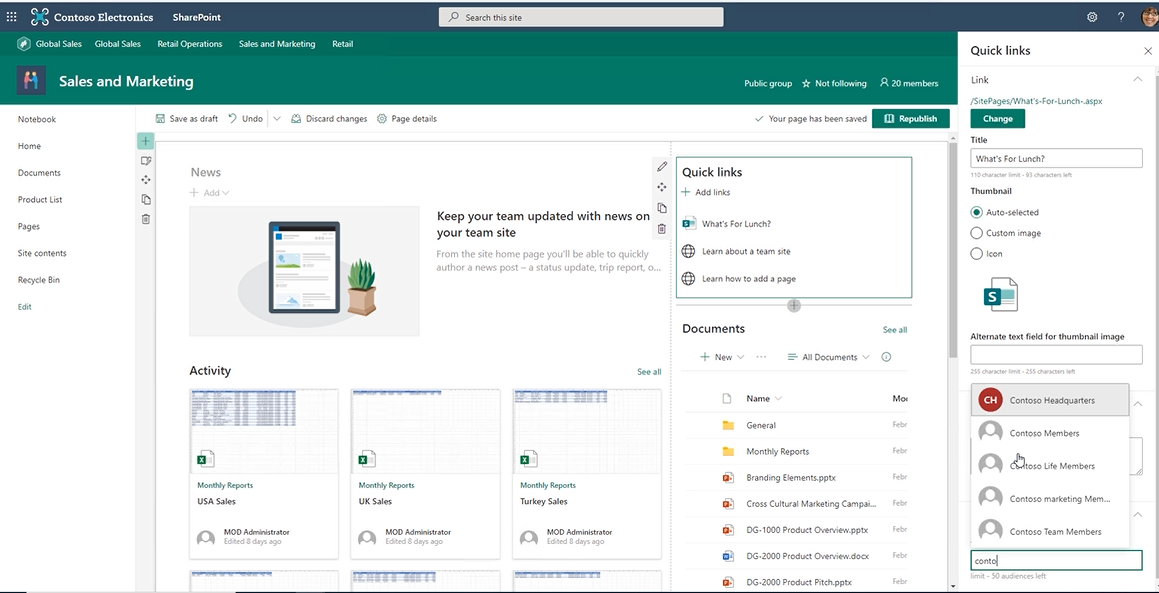Screen dimensions: 1159x593
Task: Click the Sales and Marketing site logo
Action: (31, 81)
